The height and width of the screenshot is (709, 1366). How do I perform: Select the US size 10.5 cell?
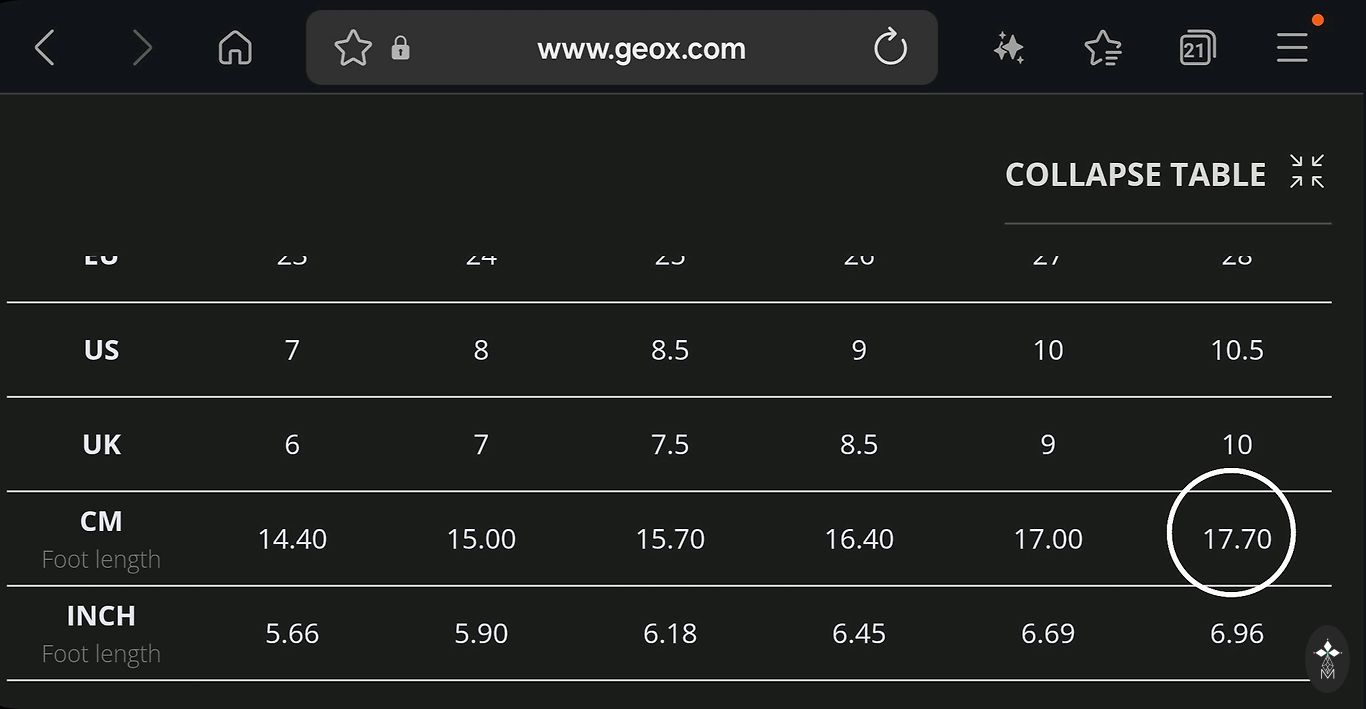[1236, 350]
